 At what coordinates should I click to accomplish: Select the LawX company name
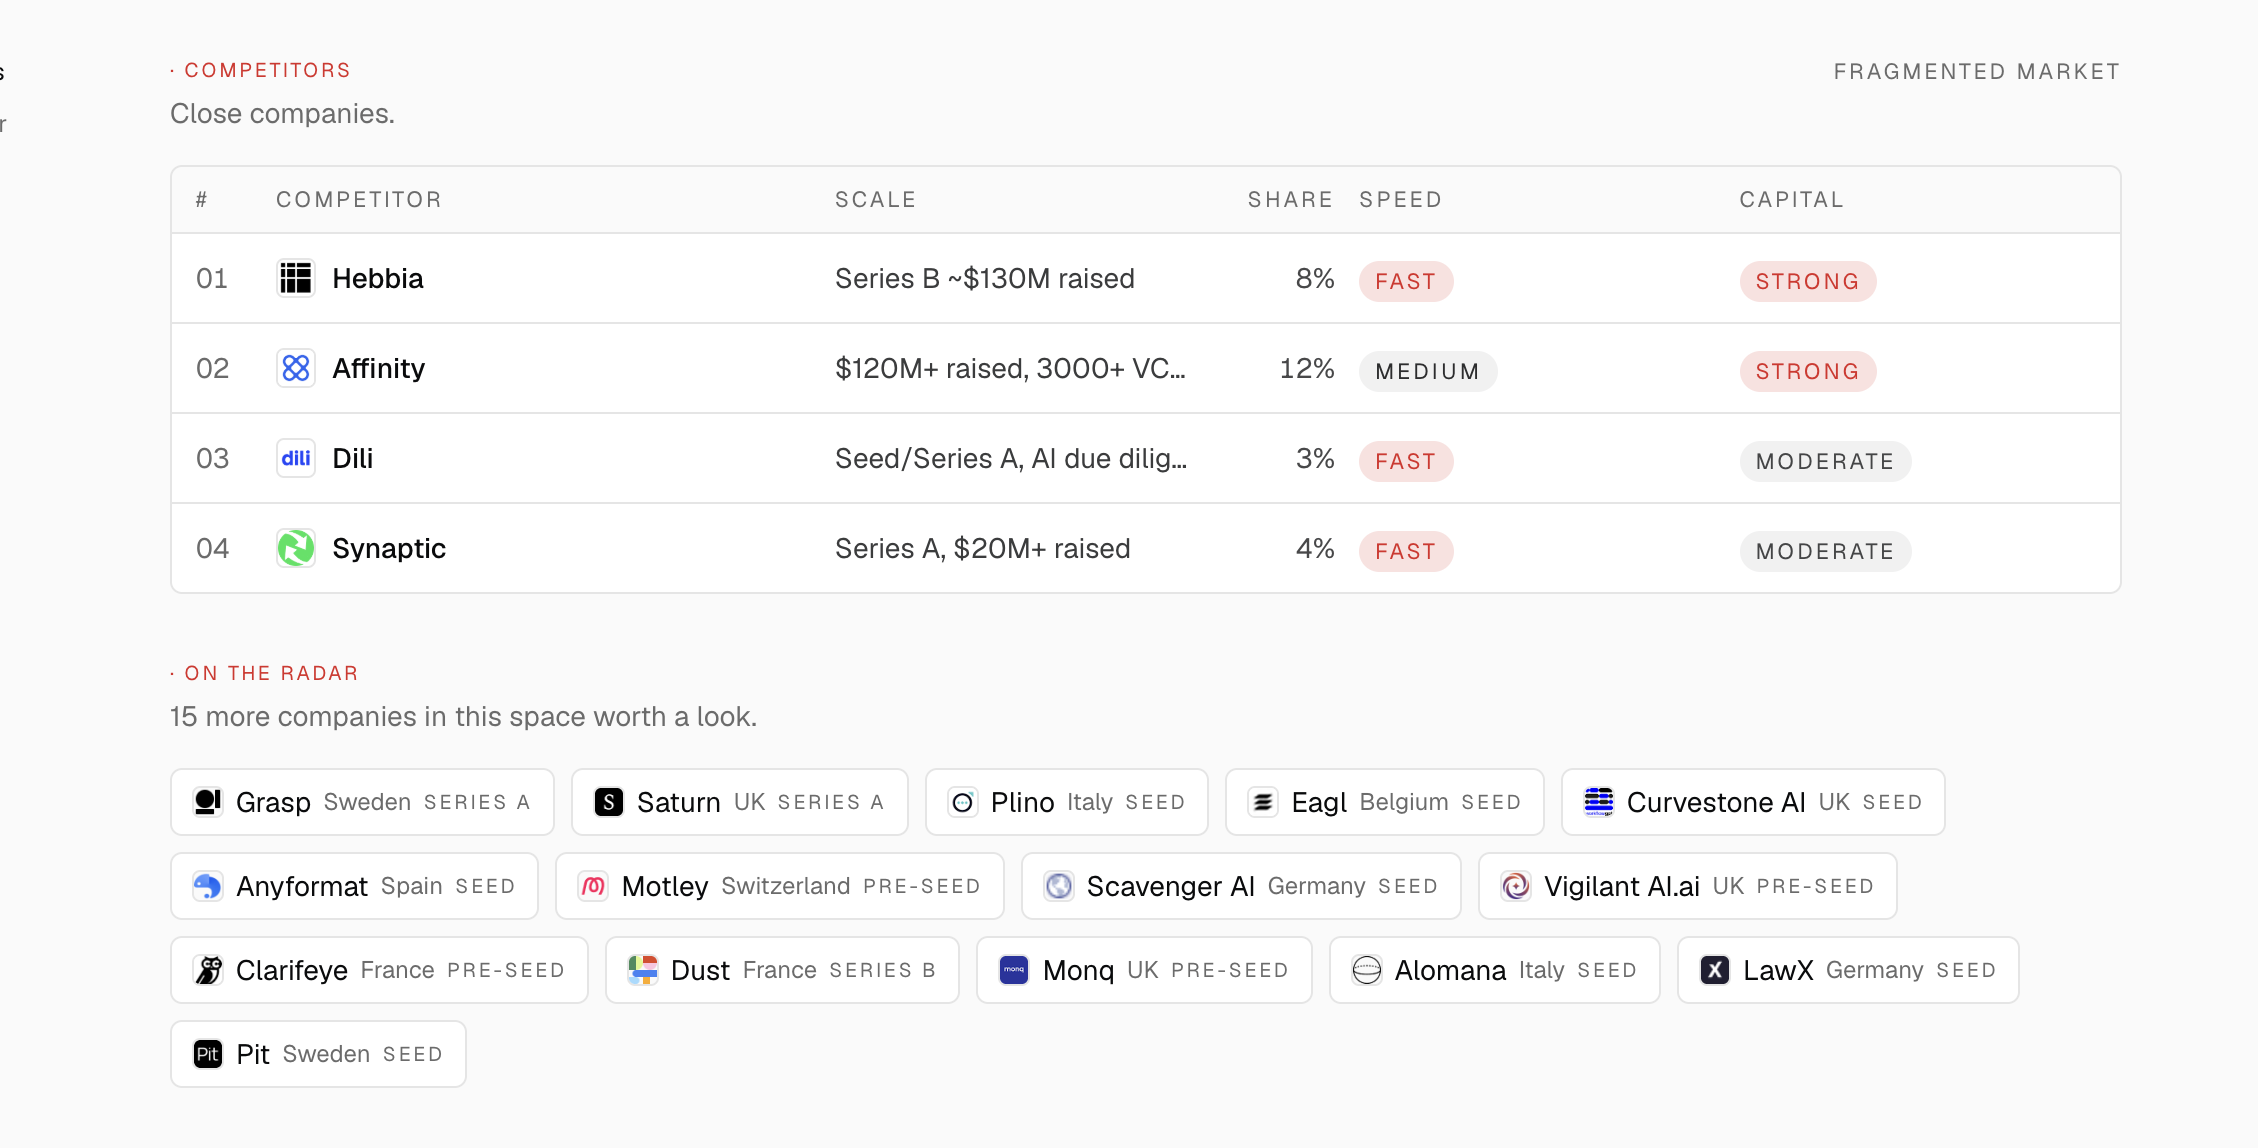pos(1778,970)
